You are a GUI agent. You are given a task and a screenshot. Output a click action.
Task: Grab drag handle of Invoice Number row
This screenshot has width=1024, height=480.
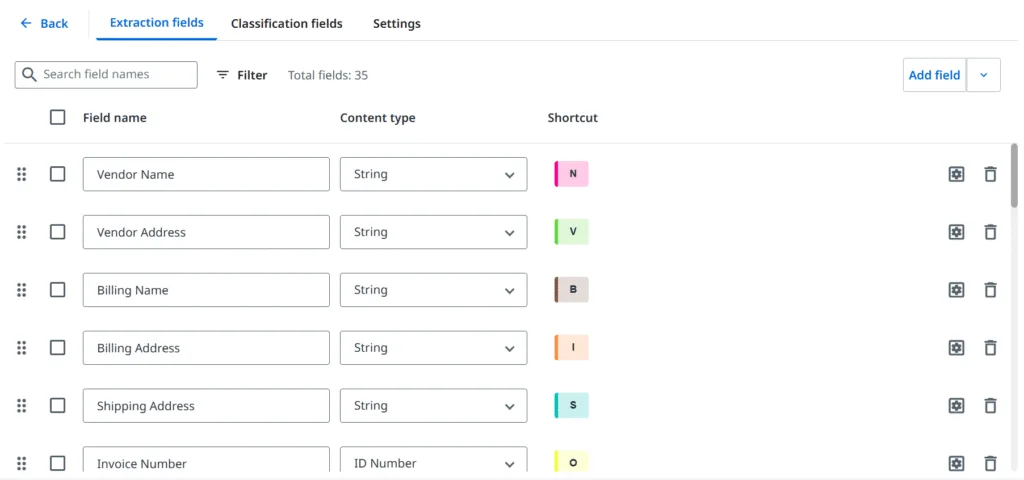22,463
